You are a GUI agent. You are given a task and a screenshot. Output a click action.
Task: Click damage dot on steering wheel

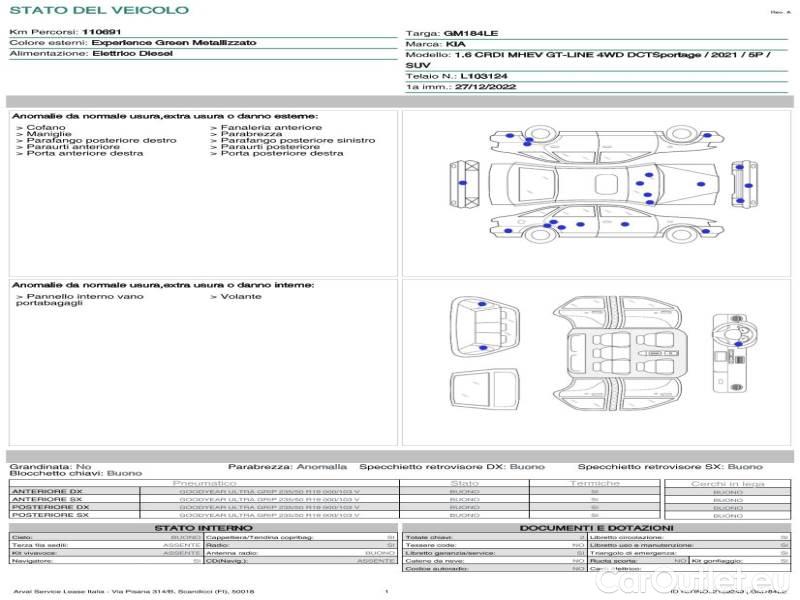pyautogui.click(x=737, y=344)
